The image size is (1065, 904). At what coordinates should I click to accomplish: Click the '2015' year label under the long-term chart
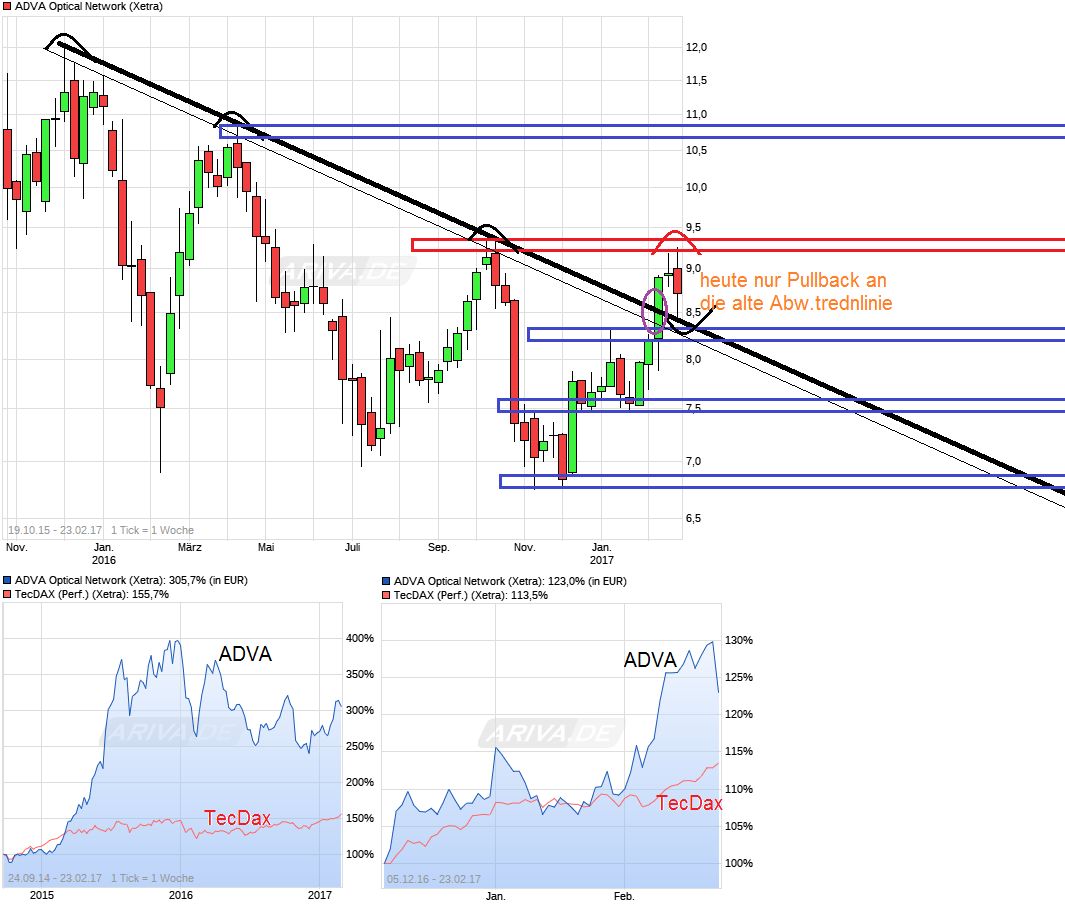[42, 895]
